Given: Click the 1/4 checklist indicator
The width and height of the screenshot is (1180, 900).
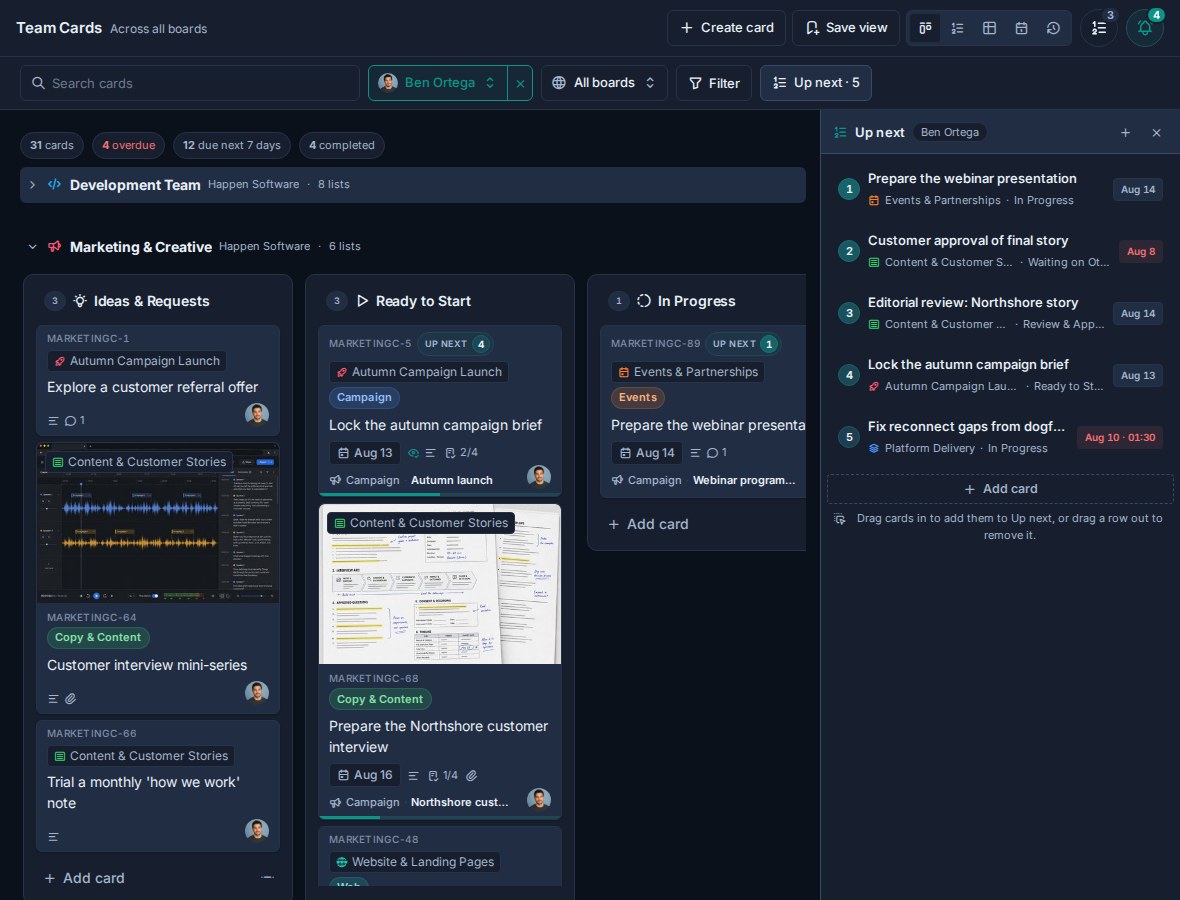Looking at the screenshot, I should [442, 775].
